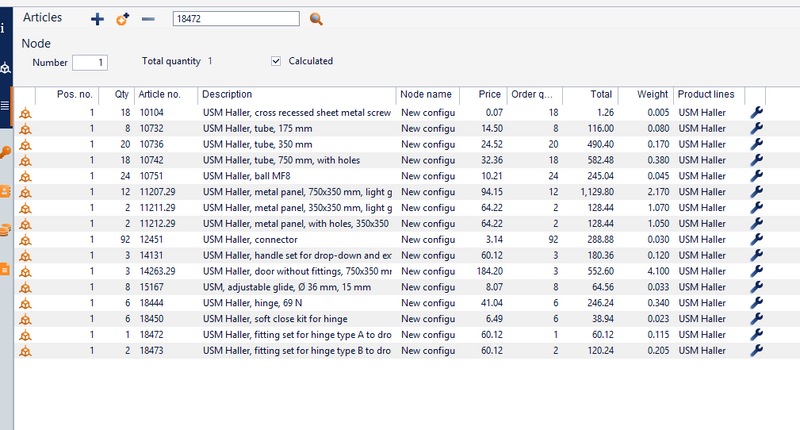Click total value 1,129.80

click(597, 192)
